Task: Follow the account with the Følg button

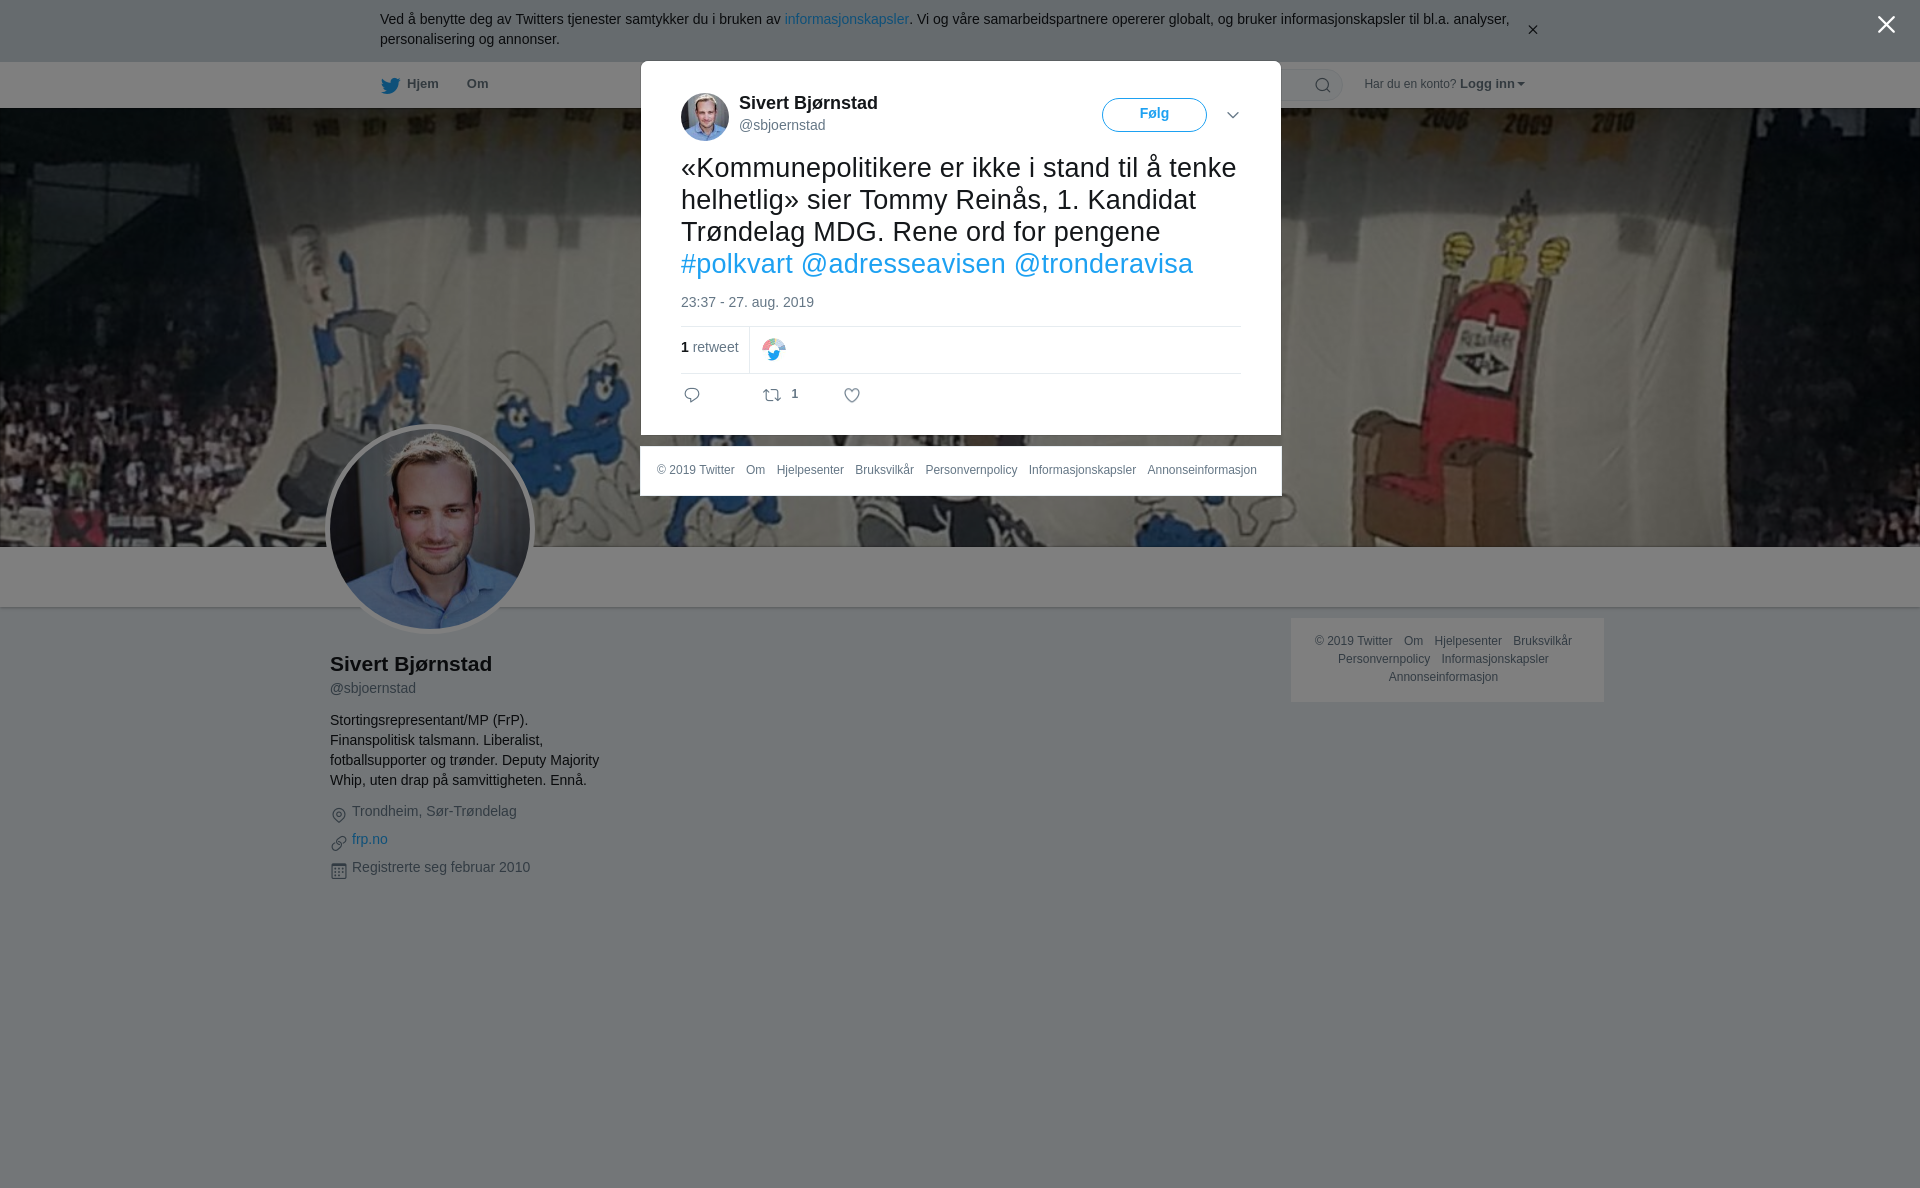Action: coord(1154,115)
